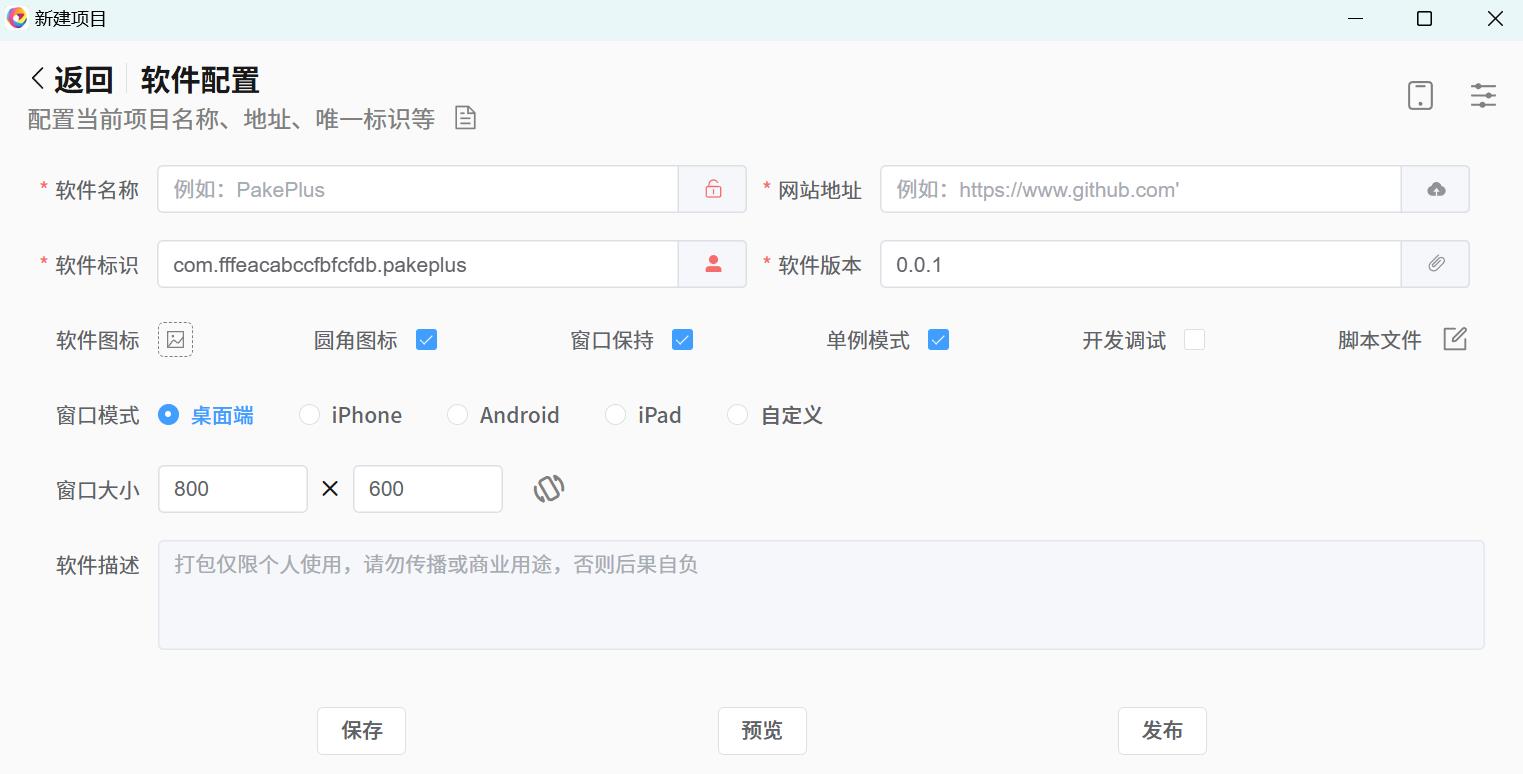This screenshot has height=774, width=1523.
Task: Select the iPhone window mode
Action: point(310,415)
